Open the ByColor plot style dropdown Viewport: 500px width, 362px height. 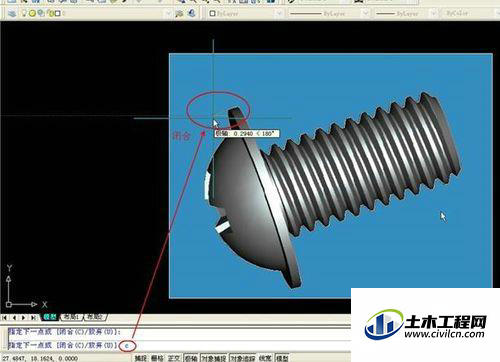coord(471,13)
